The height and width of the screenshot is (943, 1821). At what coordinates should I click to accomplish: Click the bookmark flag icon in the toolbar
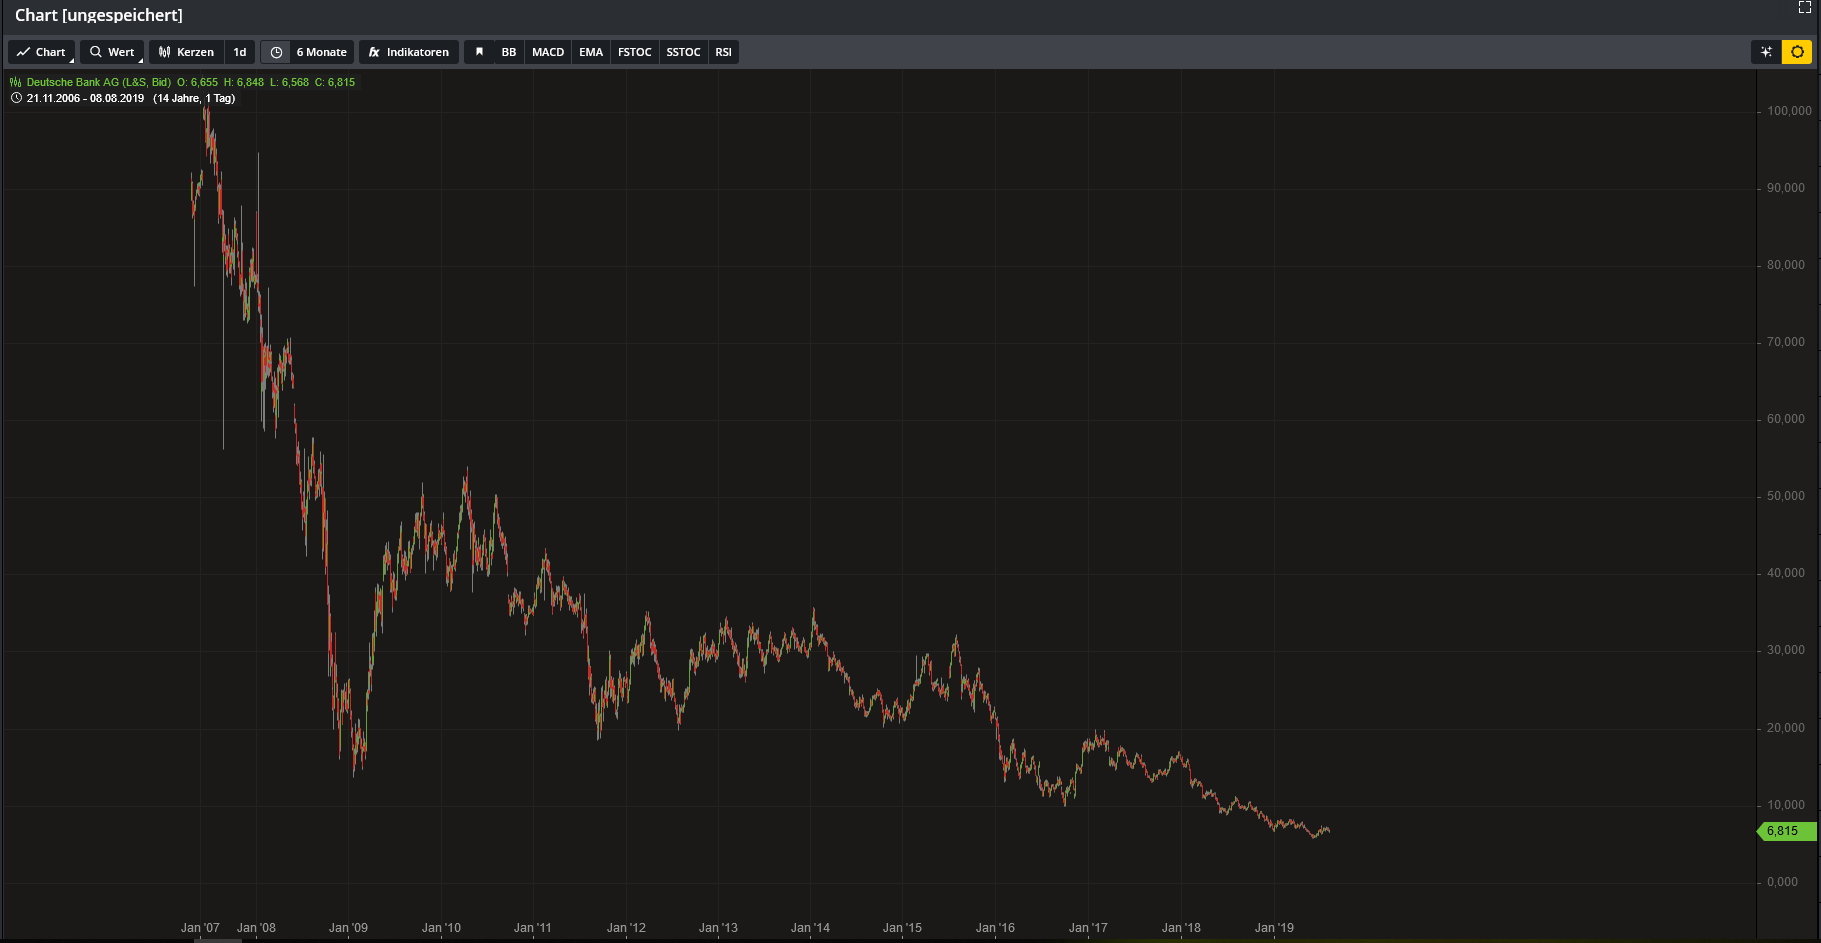coord(479,52)
